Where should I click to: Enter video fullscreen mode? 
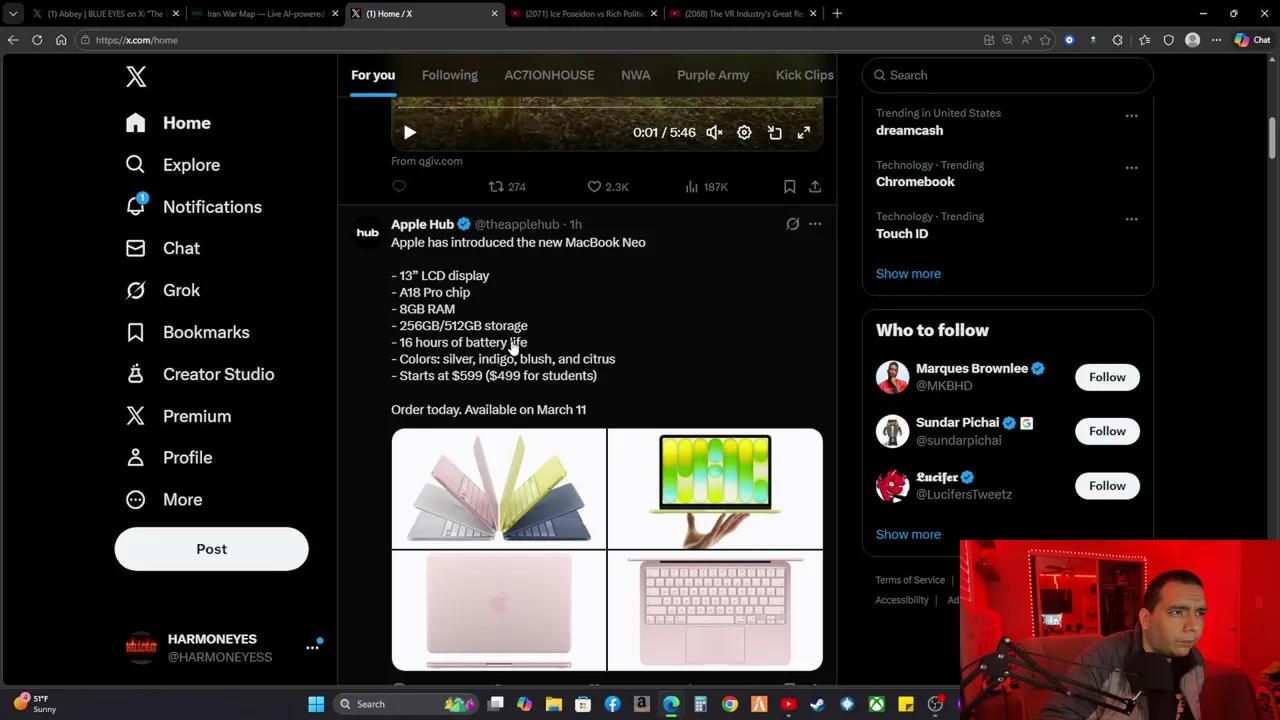(803, 132)
